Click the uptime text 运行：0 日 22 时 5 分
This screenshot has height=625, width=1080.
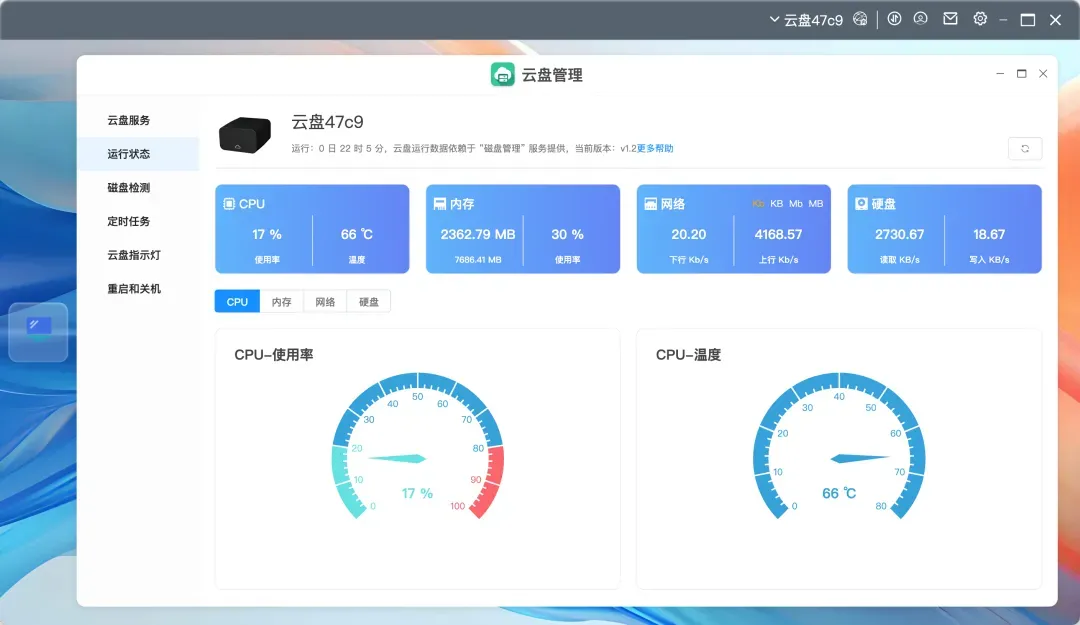pos(338,149)
